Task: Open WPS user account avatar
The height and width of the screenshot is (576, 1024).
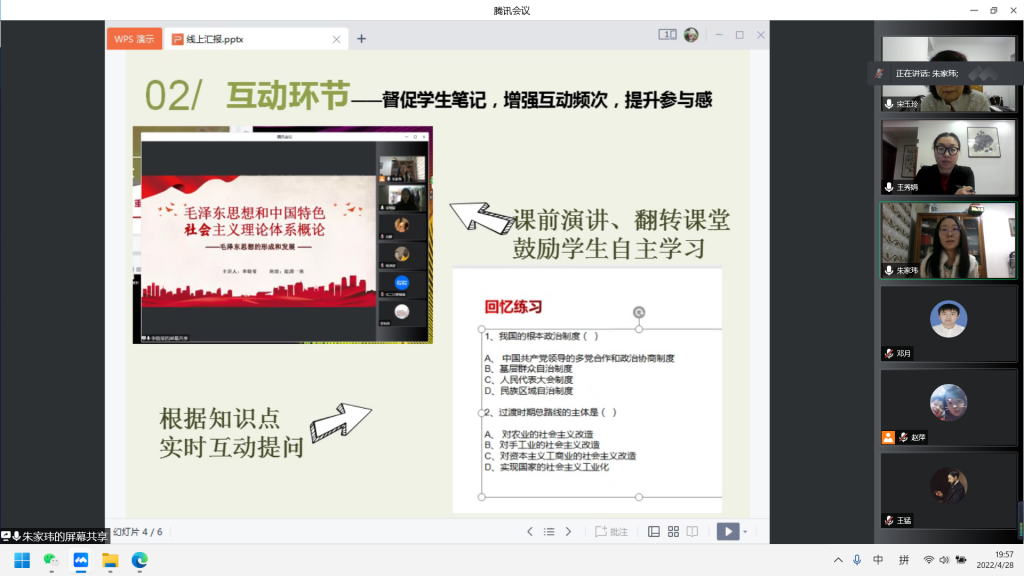Action: click(691, 35)
